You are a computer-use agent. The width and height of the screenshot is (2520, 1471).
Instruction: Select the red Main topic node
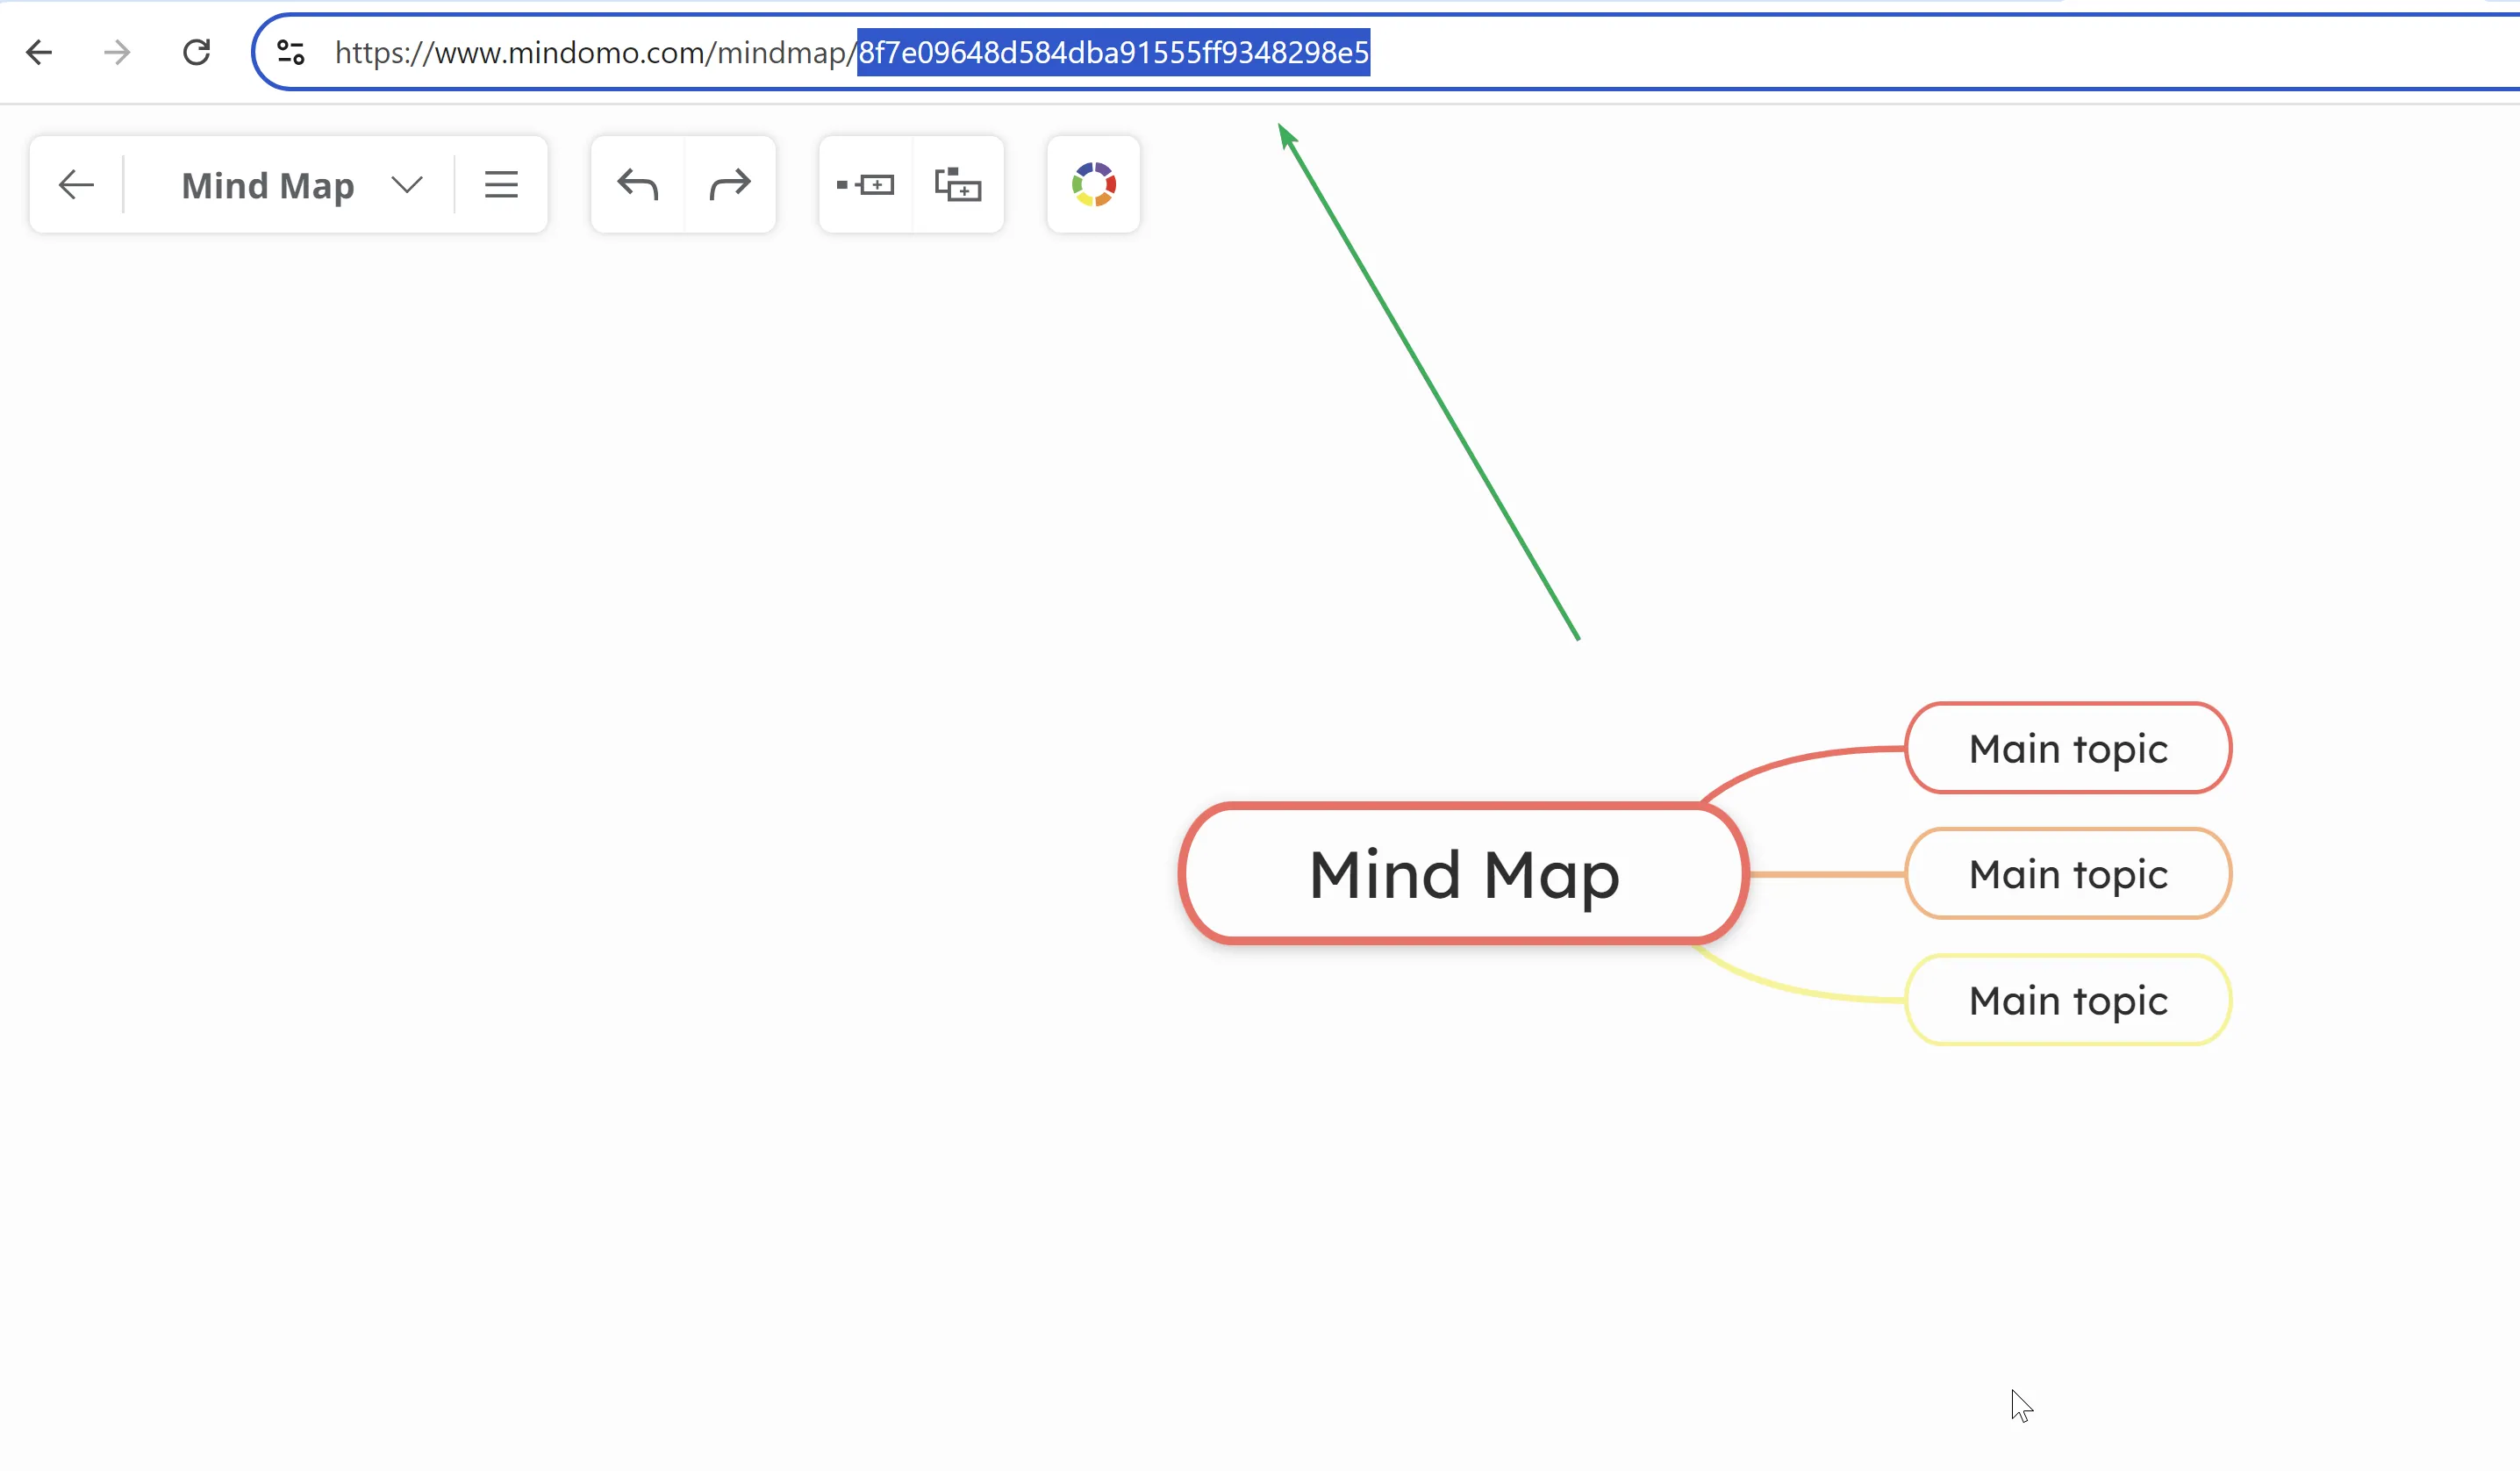[x=2067, y=749]
